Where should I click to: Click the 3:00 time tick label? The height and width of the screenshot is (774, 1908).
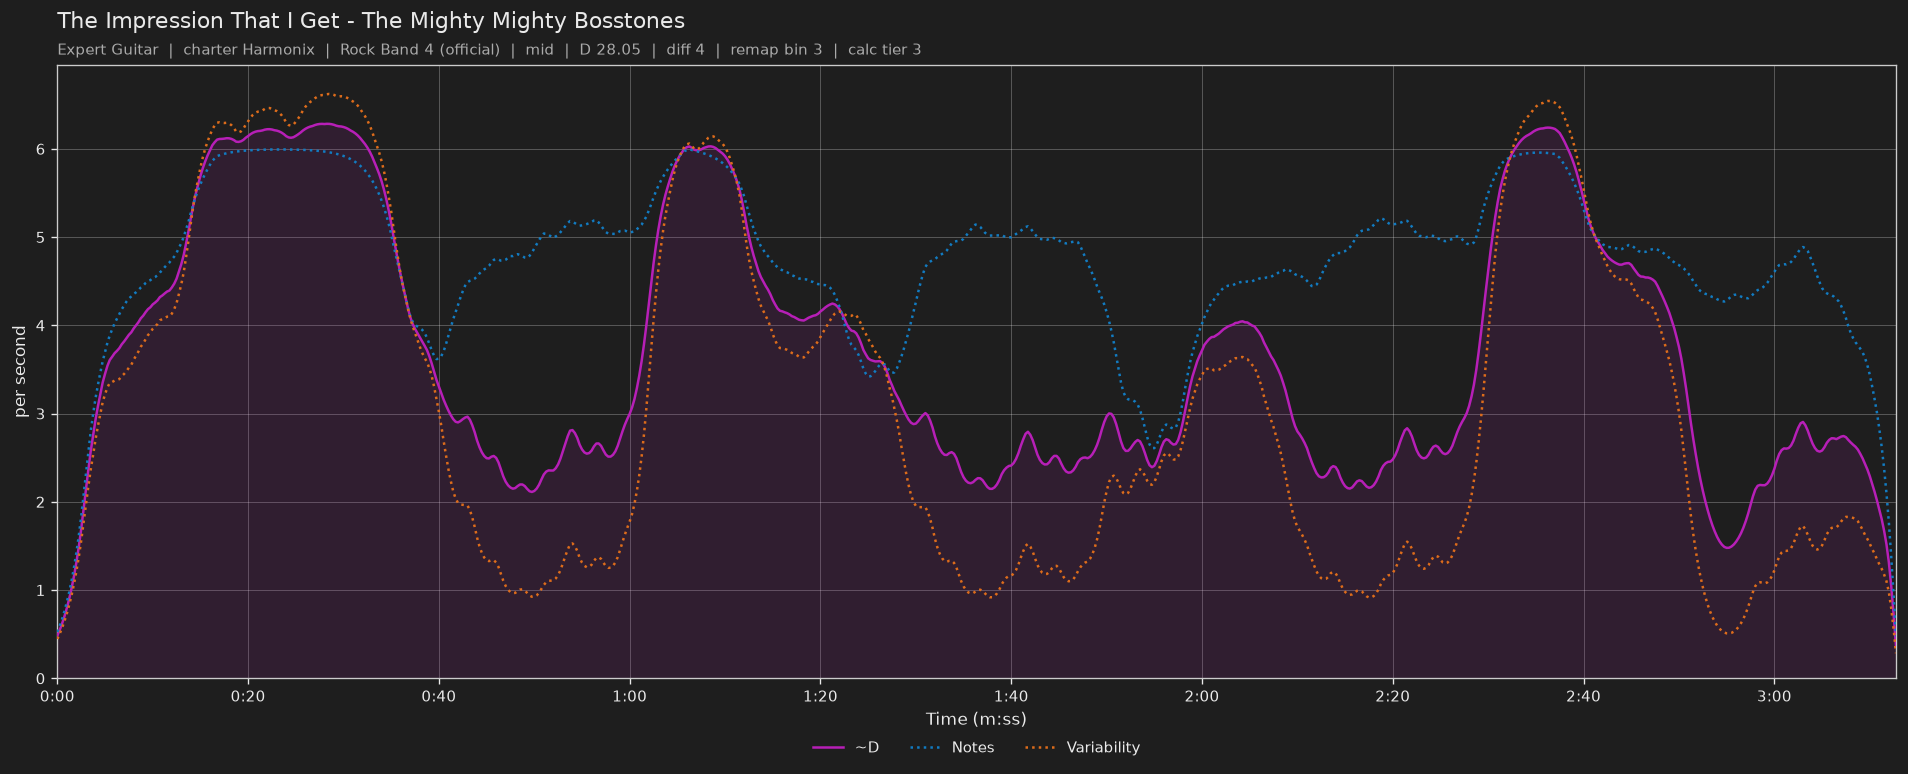point(1775,697)
